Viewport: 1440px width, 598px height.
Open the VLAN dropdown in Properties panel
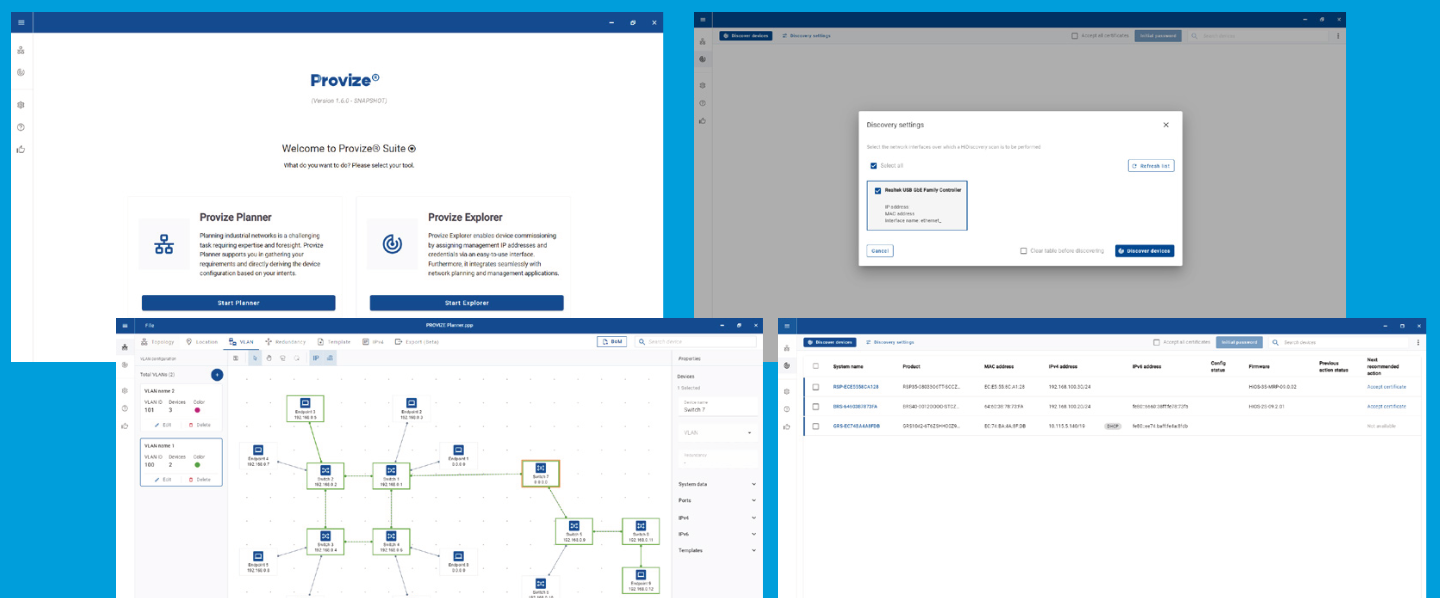[717, 433]
